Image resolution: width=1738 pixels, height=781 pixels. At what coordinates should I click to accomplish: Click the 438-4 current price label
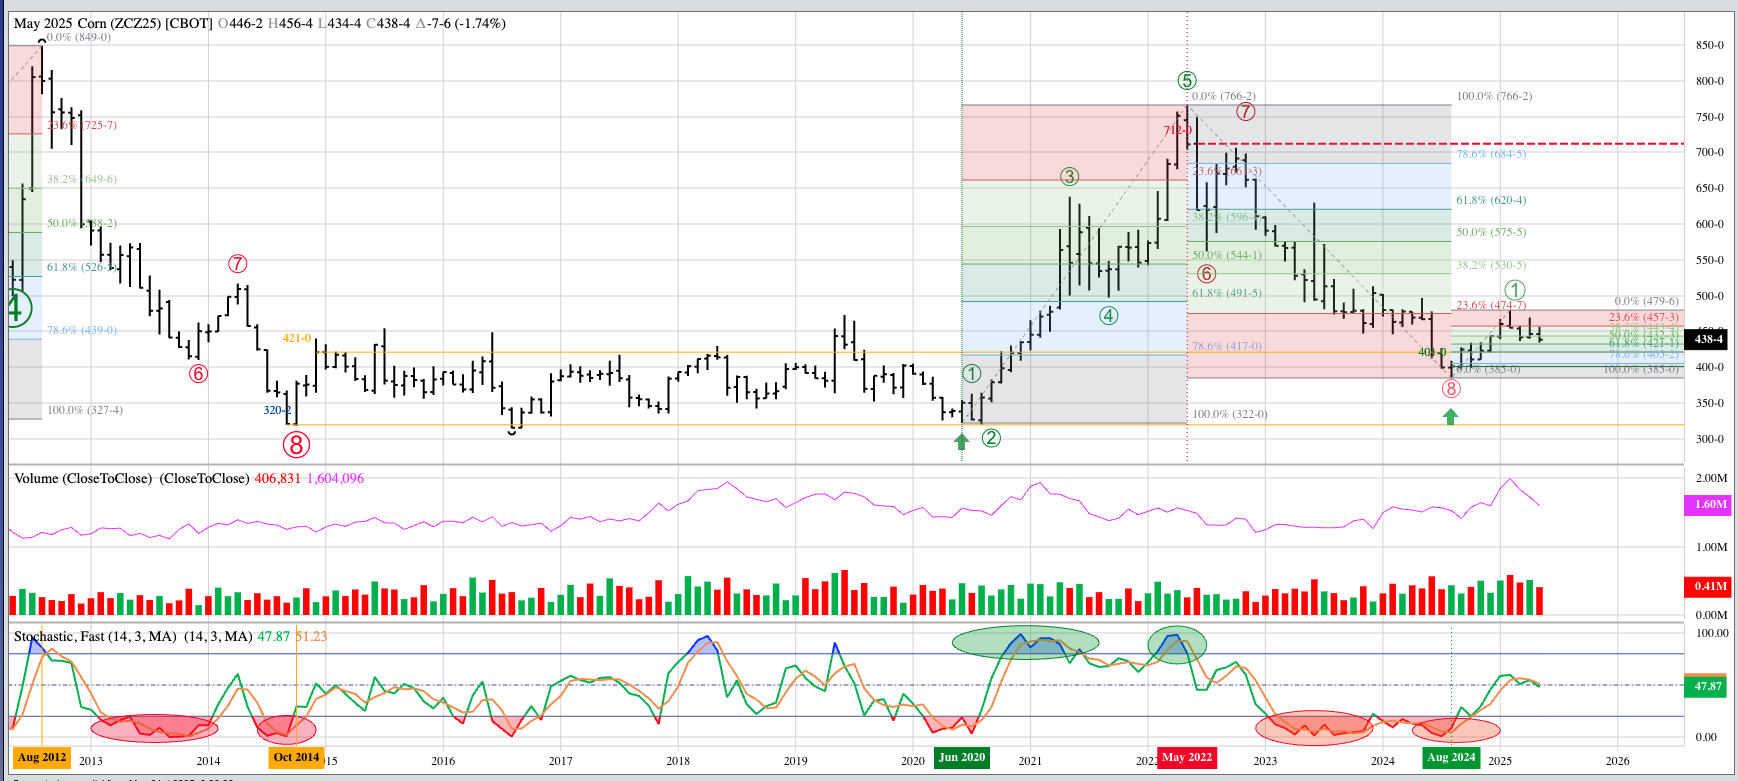[1708, 339]
